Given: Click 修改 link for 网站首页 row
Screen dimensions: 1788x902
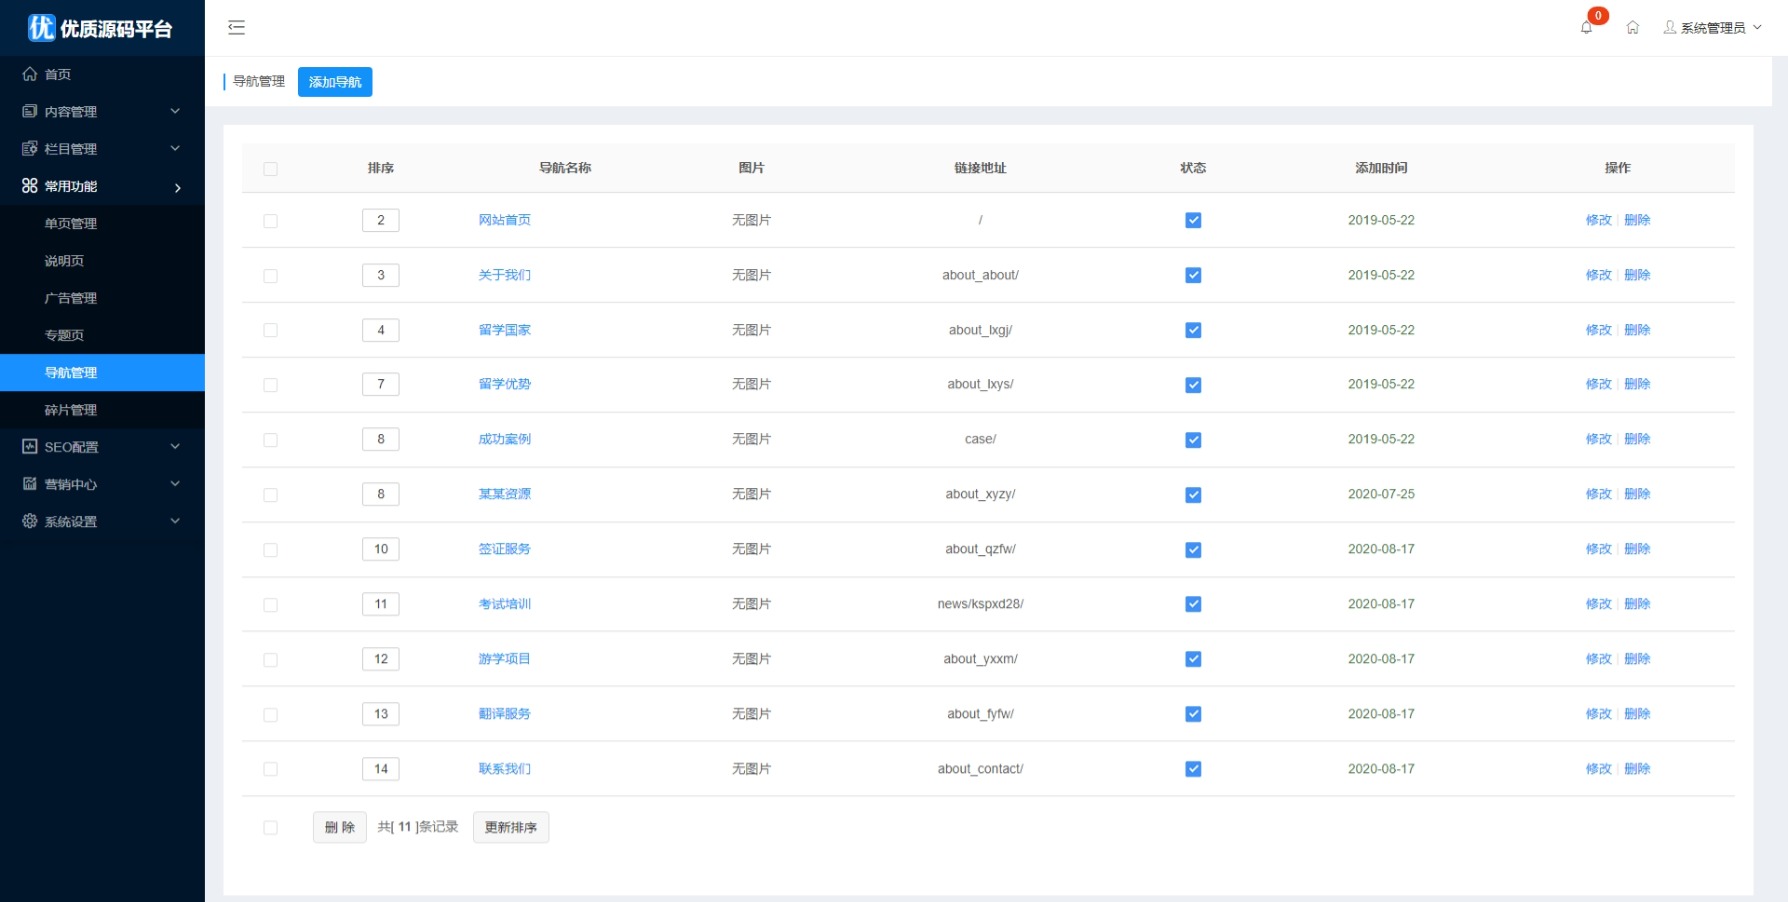Looking at the screenshot, I should coord(1598,220).
